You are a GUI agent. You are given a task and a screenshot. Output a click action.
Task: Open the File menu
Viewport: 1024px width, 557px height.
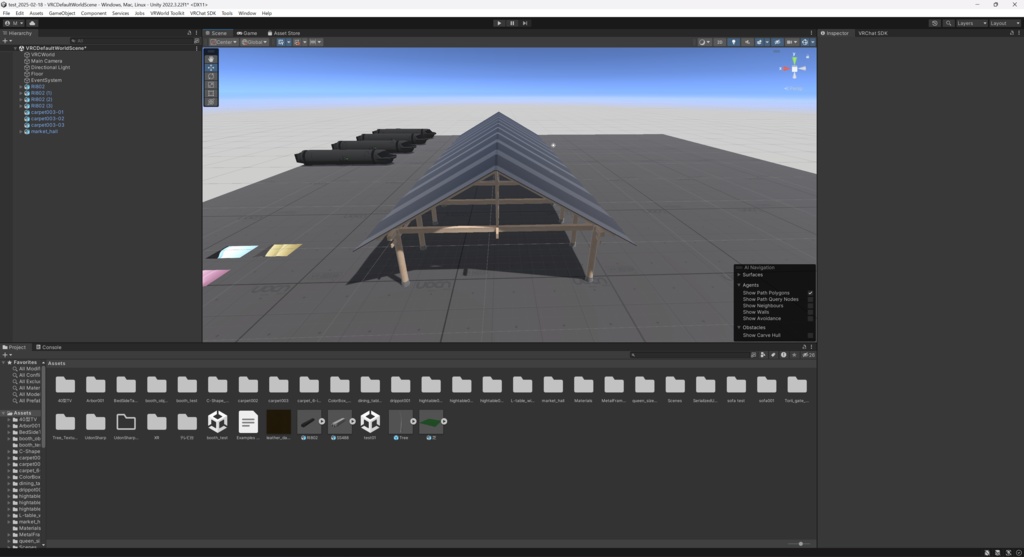[x=6, y=13]
